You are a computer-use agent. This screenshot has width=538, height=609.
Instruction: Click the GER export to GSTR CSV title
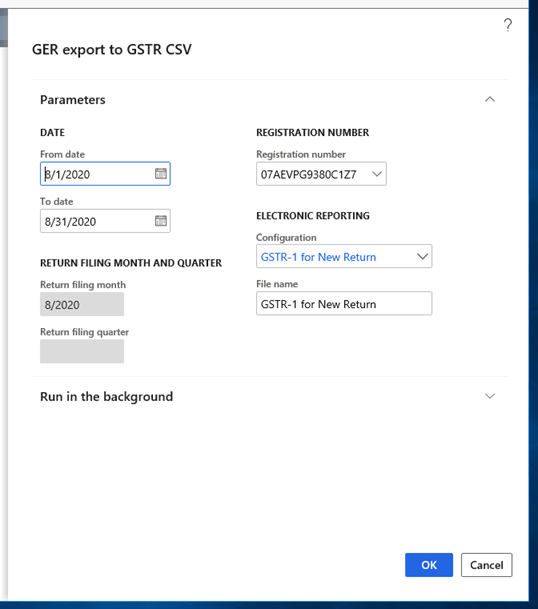click(112, 49)
